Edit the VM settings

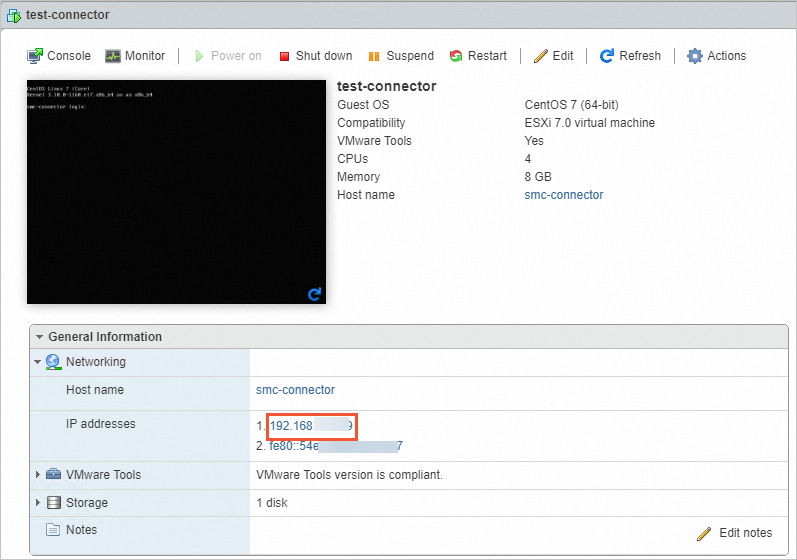pos(554,56)
